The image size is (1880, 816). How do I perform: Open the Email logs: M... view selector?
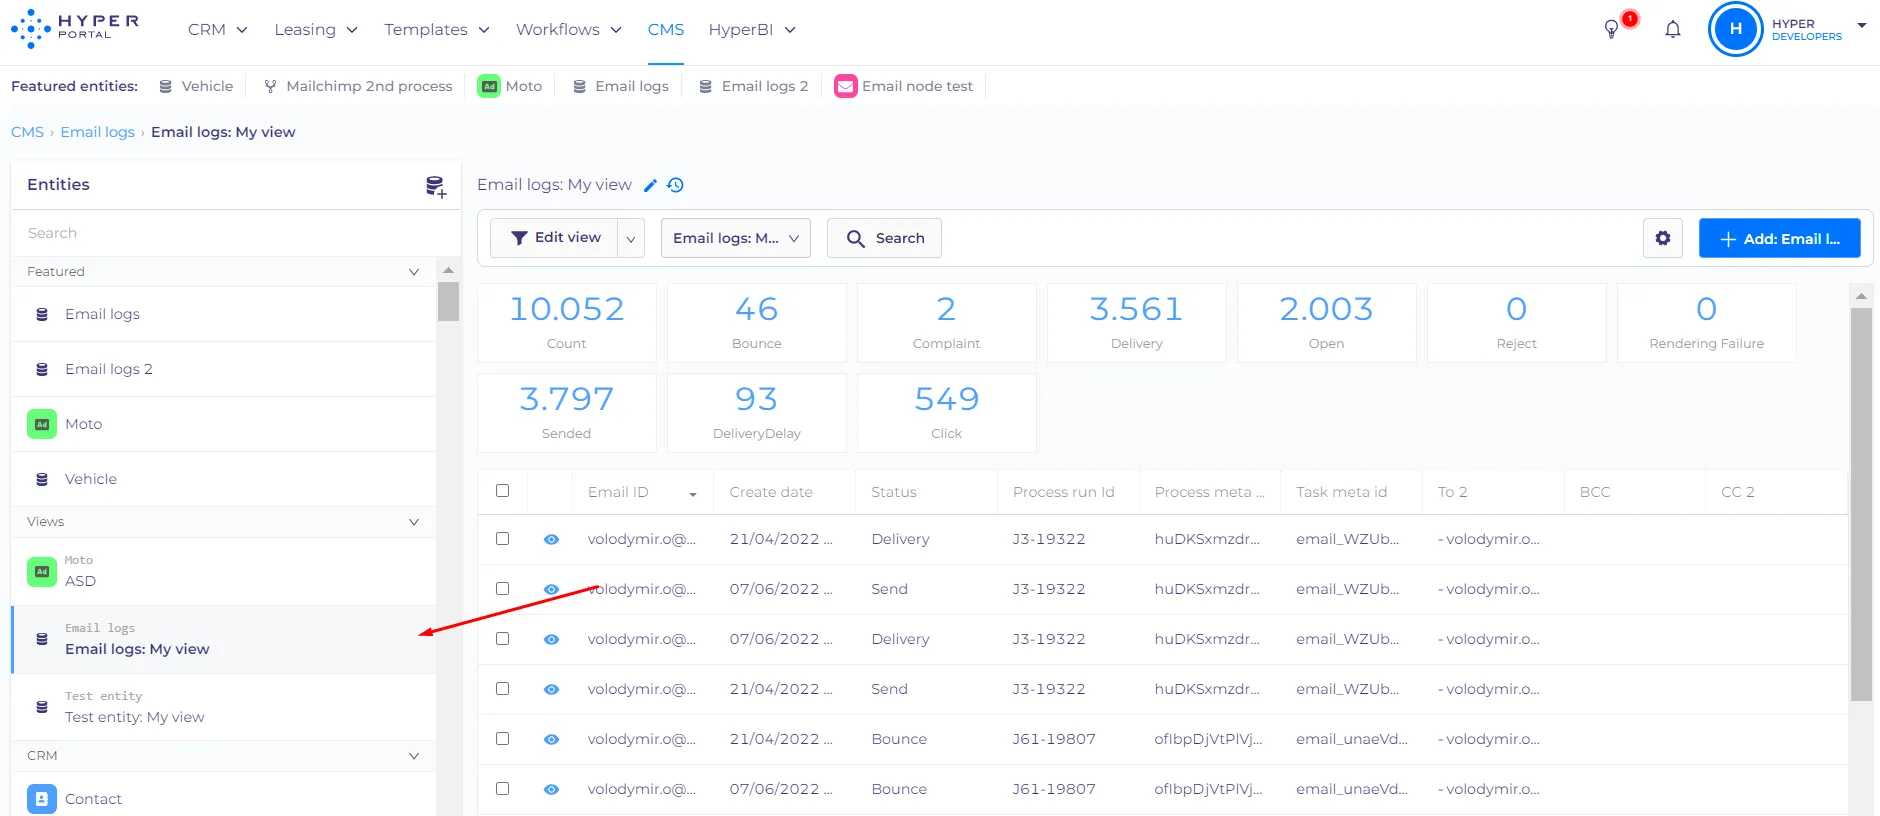coord(736,238)
